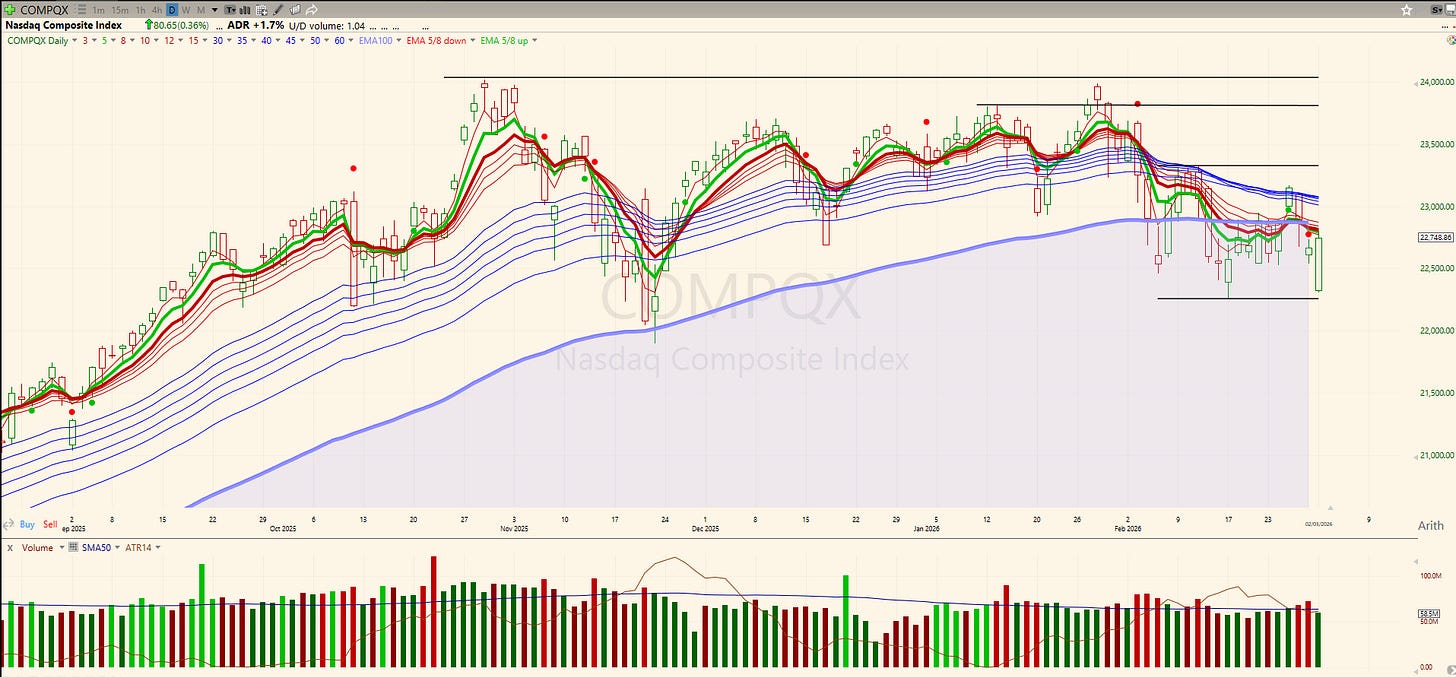
Task: Open the EMA100 indicator dropdown
Action: (399, 41)
